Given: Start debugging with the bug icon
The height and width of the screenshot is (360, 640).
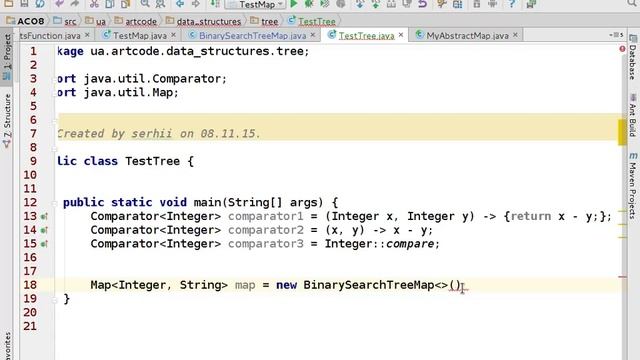Looking at the screenshot, I should 309,4.
